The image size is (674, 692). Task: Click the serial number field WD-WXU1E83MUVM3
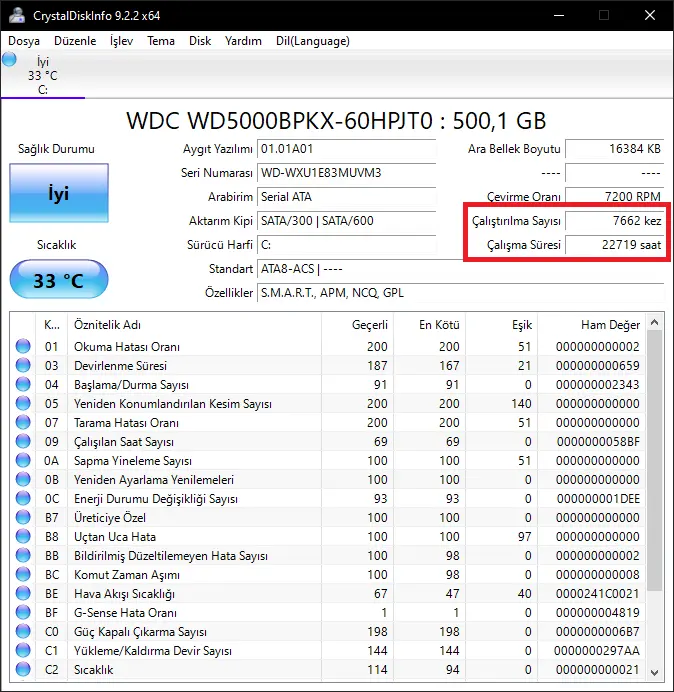(x=346, y=173)
